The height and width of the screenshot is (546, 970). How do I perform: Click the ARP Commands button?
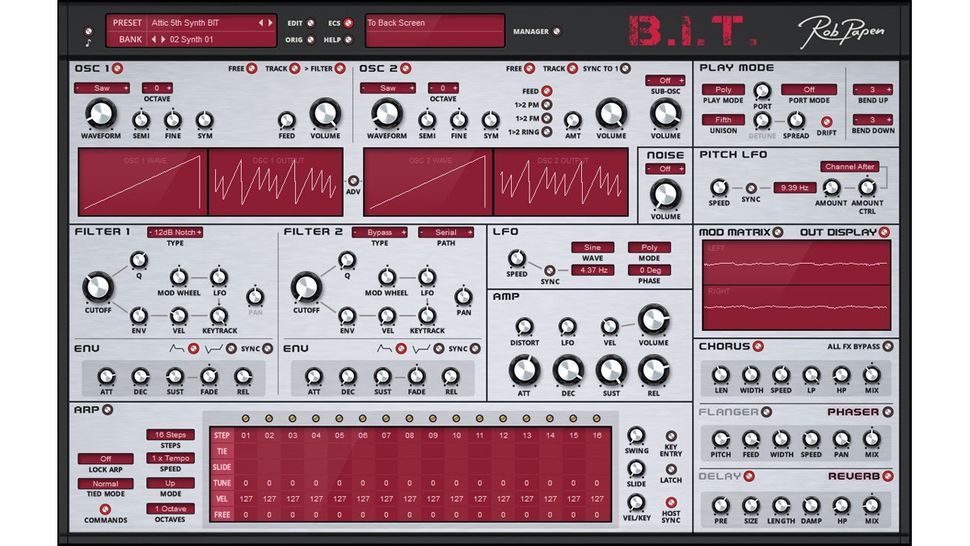pos(105,510)
